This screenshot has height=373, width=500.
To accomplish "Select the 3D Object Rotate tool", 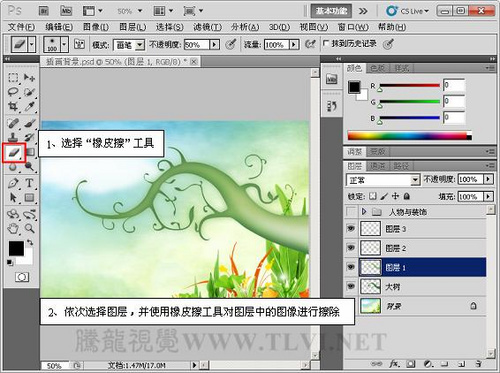I will [x=13, y=214].
